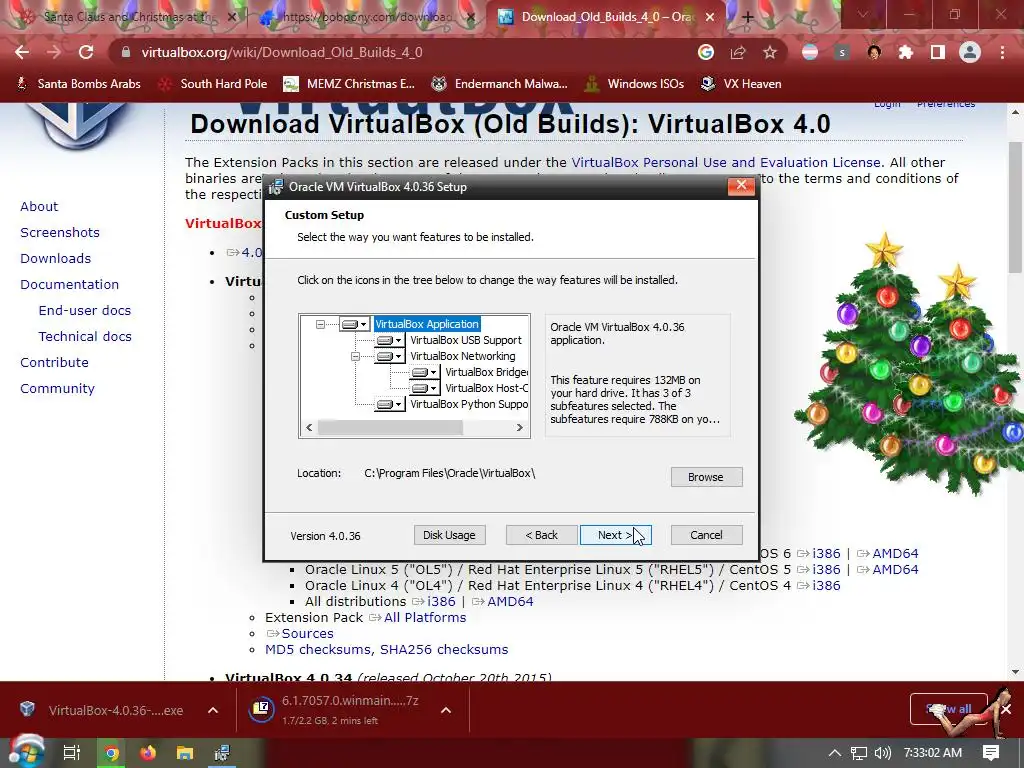Open winmain 7z download options chevron

coord(446,710)
